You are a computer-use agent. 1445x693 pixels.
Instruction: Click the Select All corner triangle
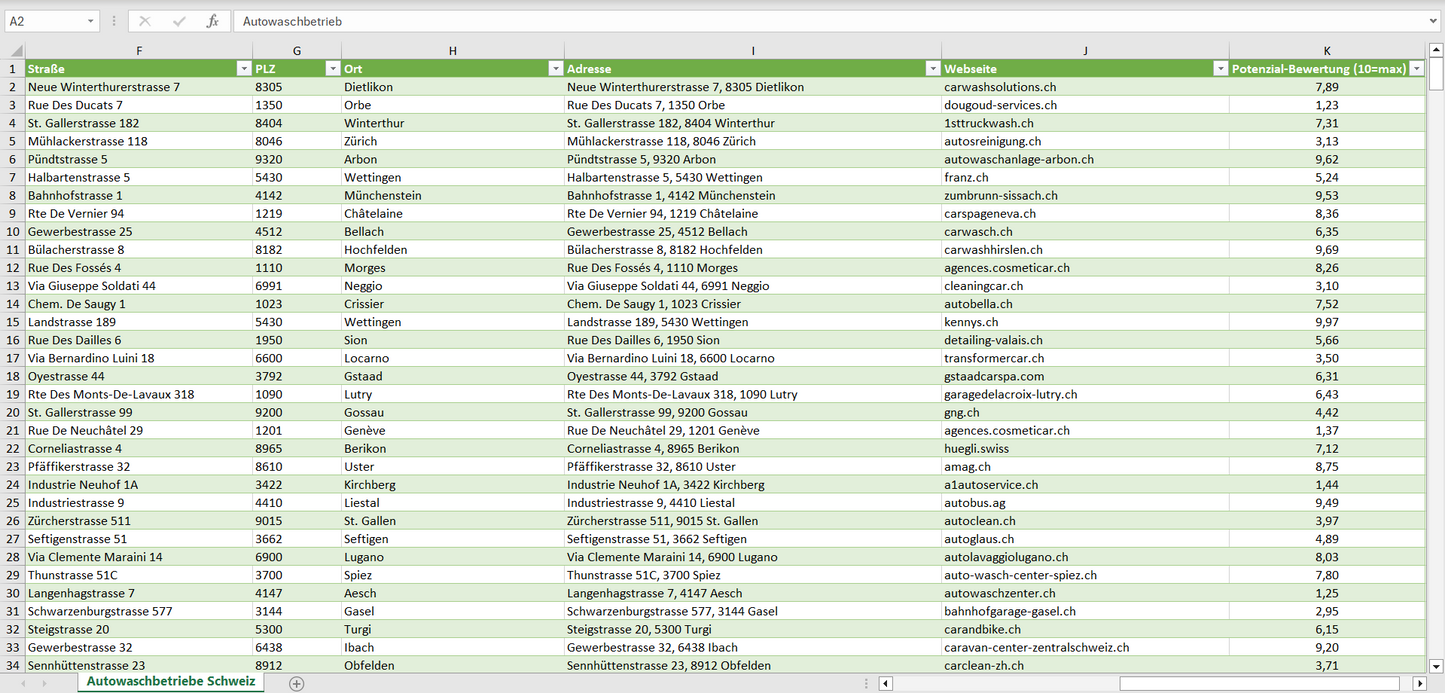click(x=14, y=51)
